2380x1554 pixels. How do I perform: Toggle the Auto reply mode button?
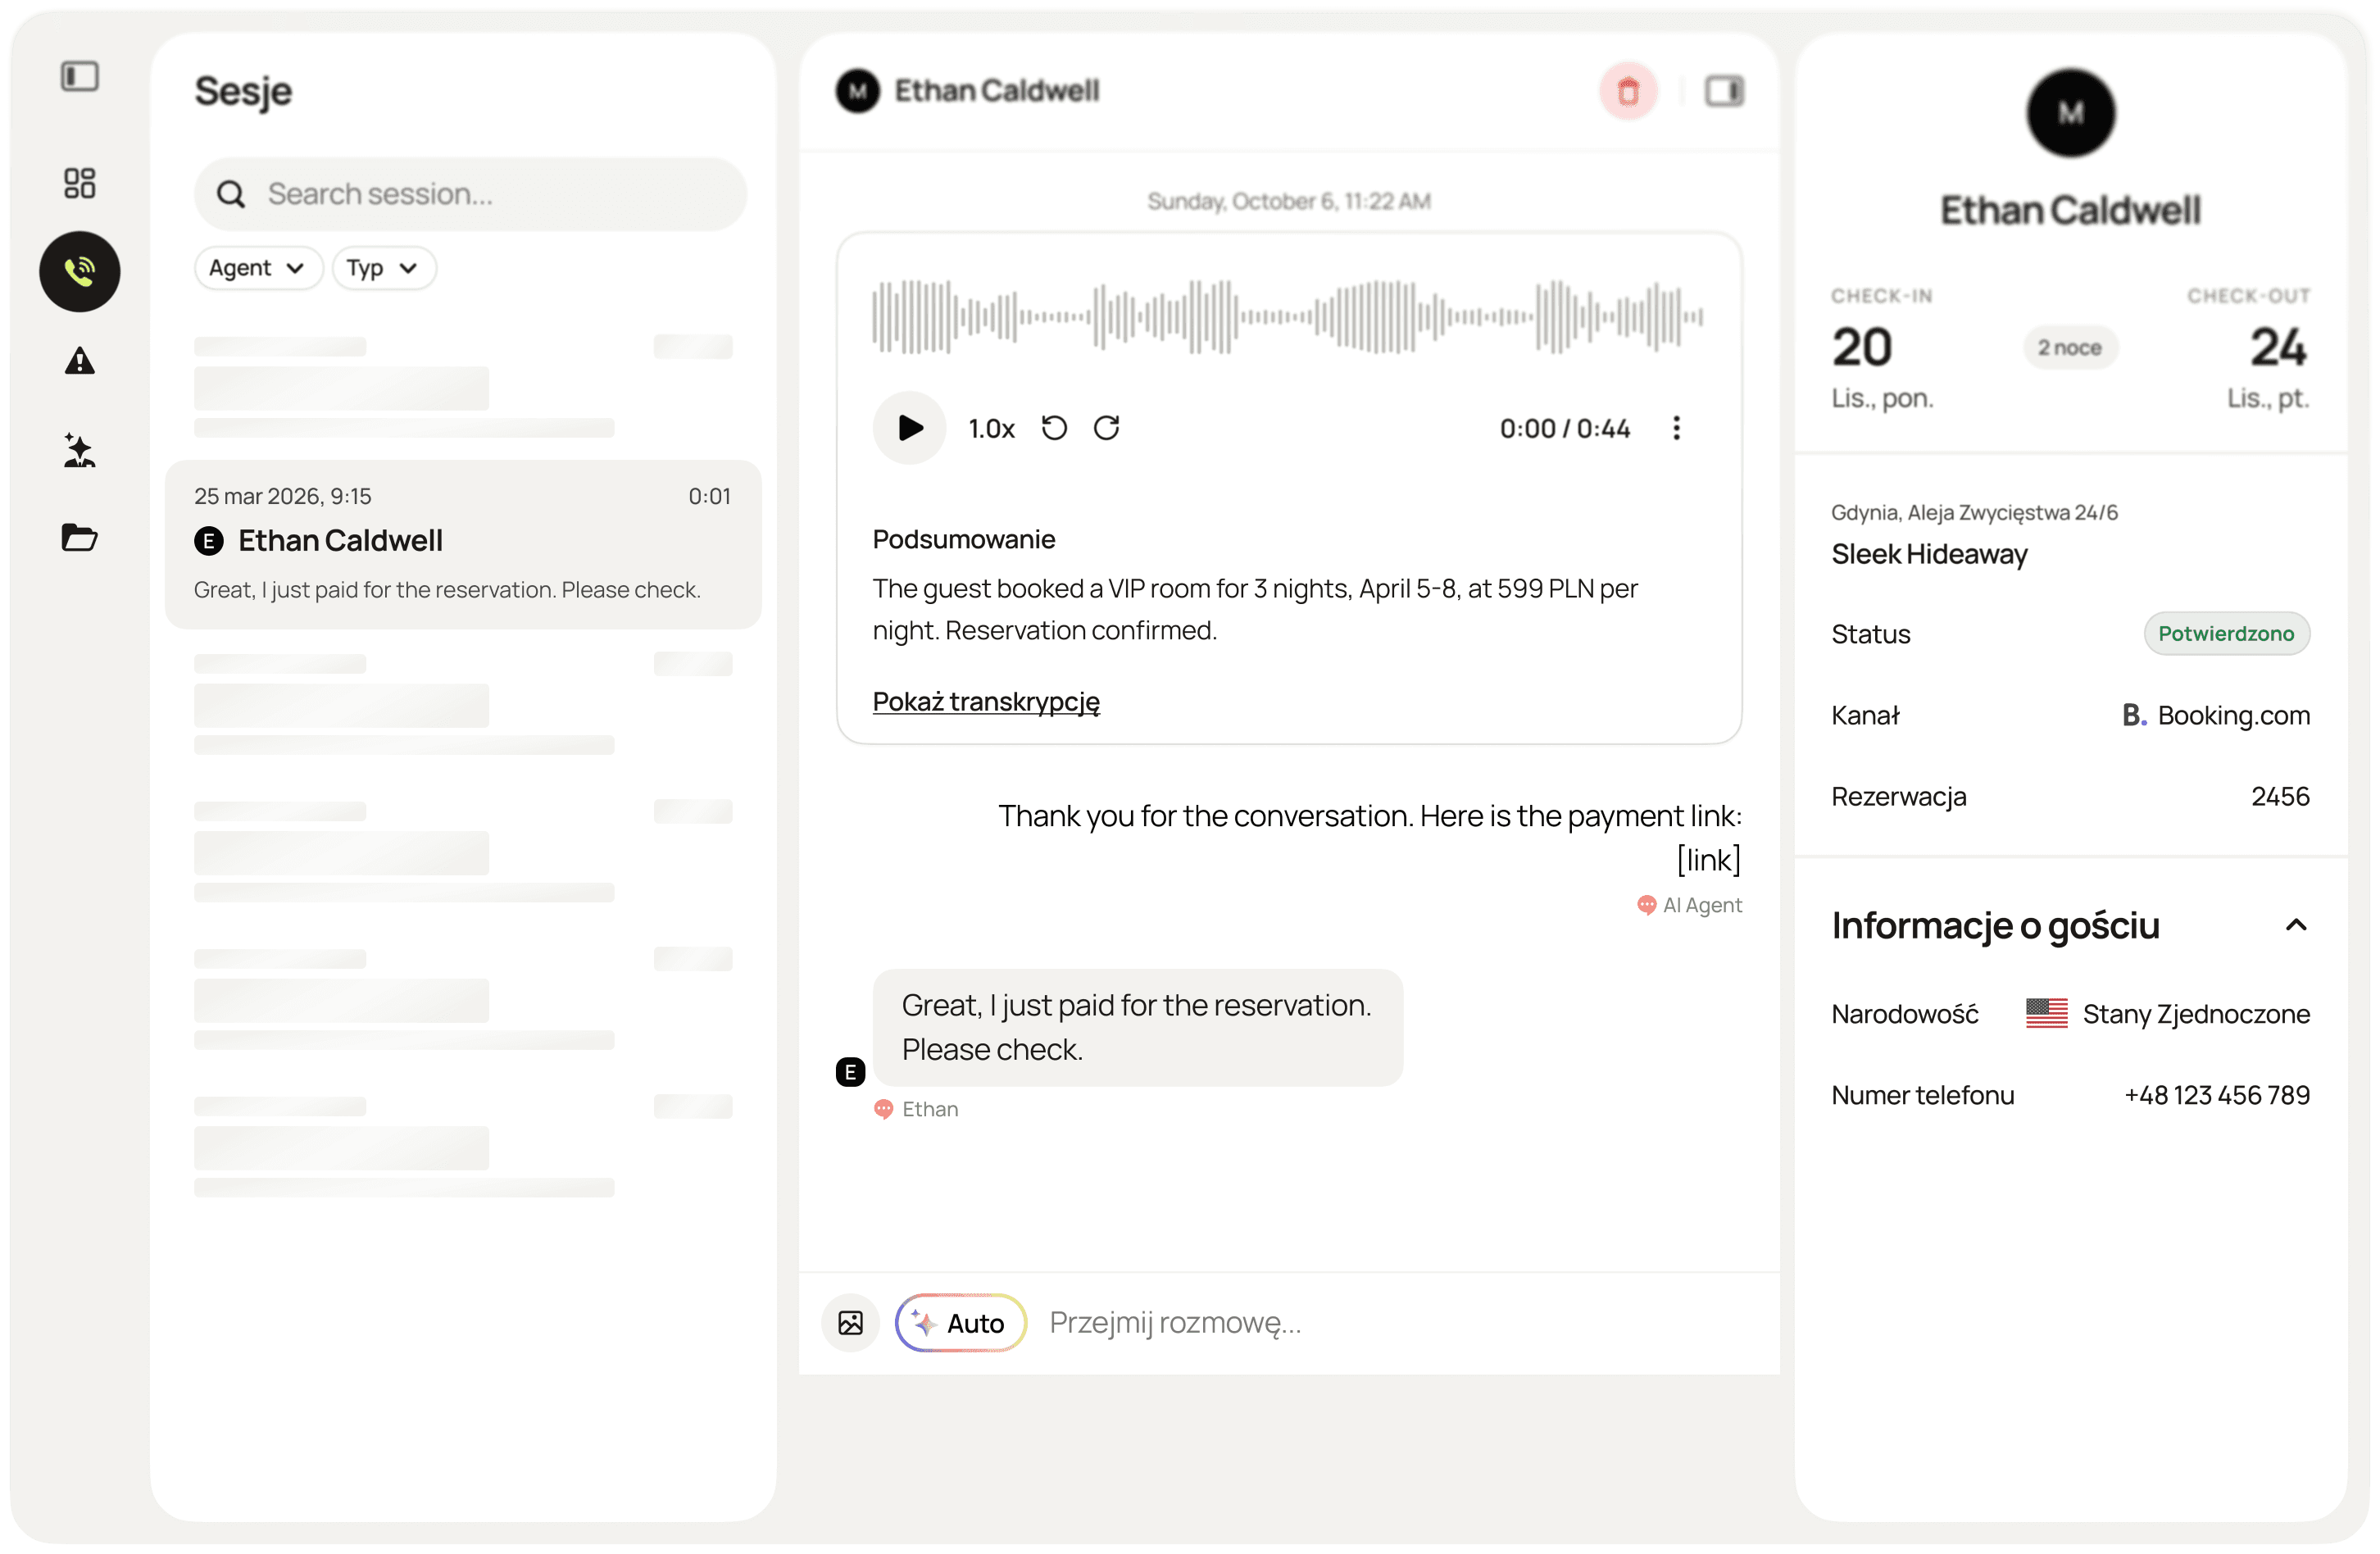(x=960, y=1323)
